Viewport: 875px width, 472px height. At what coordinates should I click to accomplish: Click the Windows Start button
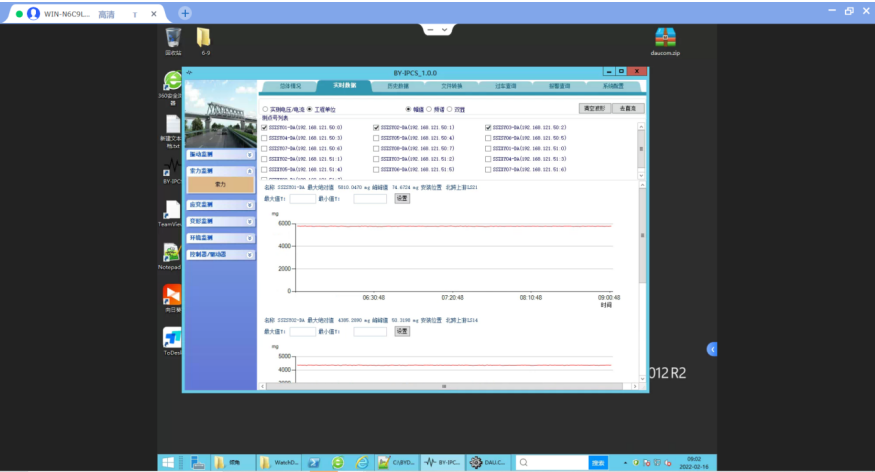(x=168, y=462)
